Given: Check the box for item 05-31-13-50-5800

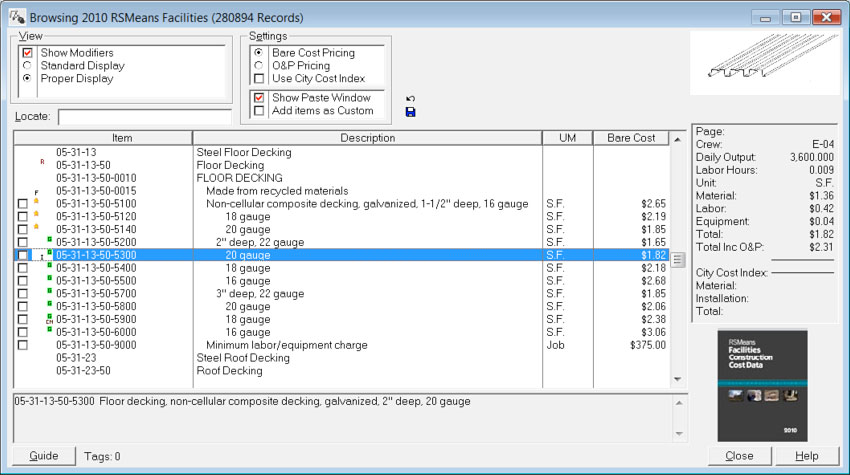Looking at the screenshot, I should coord(22,306).
